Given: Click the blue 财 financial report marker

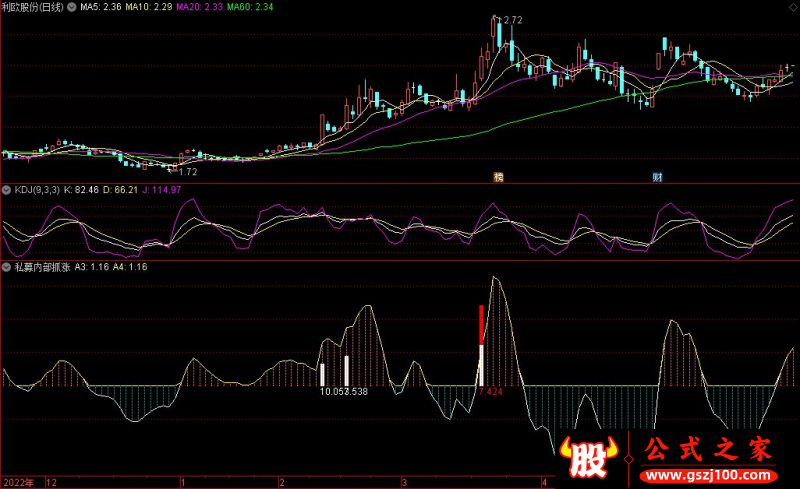Looking at the screenshot, I should tap(658, 177).
